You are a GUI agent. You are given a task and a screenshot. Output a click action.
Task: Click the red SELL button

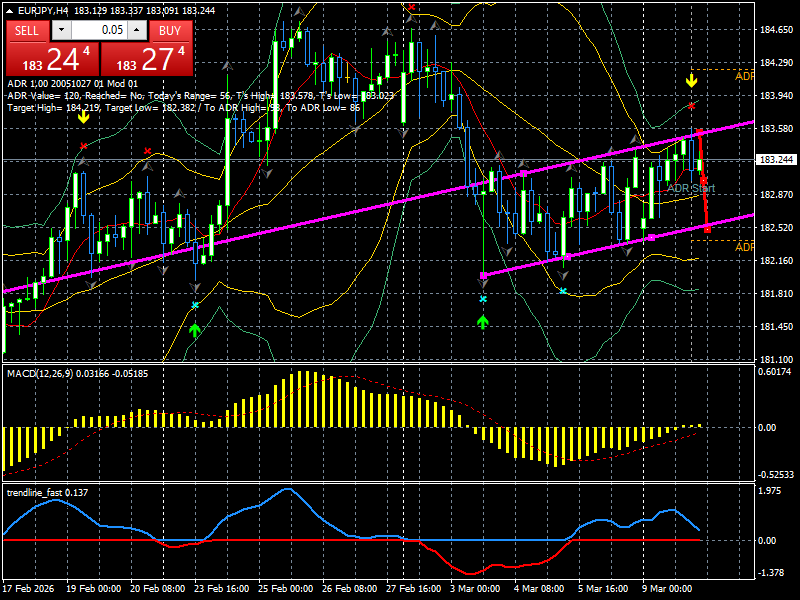click(x=27, y=31)
